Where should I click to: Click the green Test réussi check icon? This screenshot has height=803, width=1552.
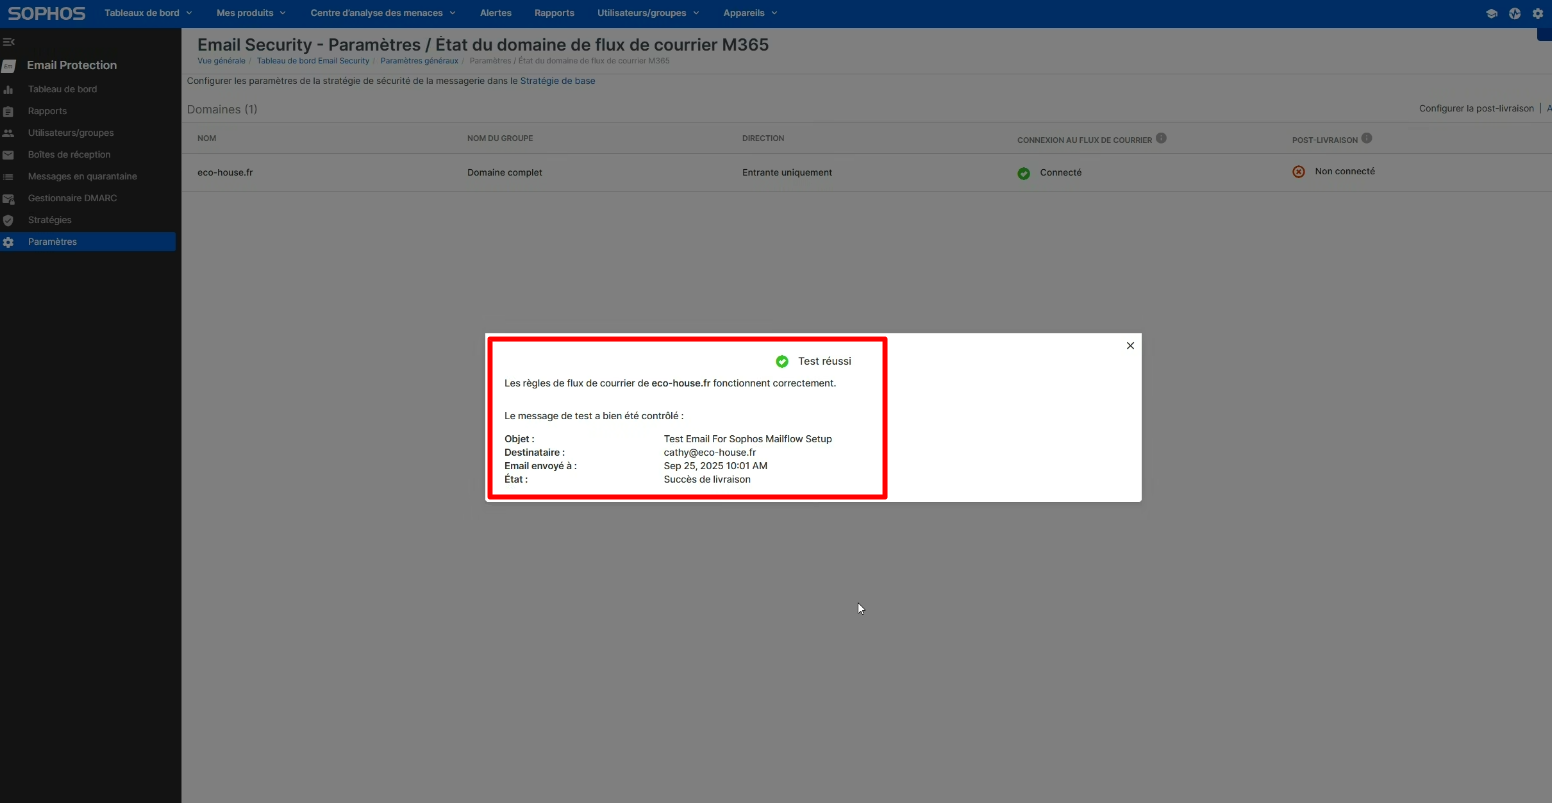(x=782, y=361)
